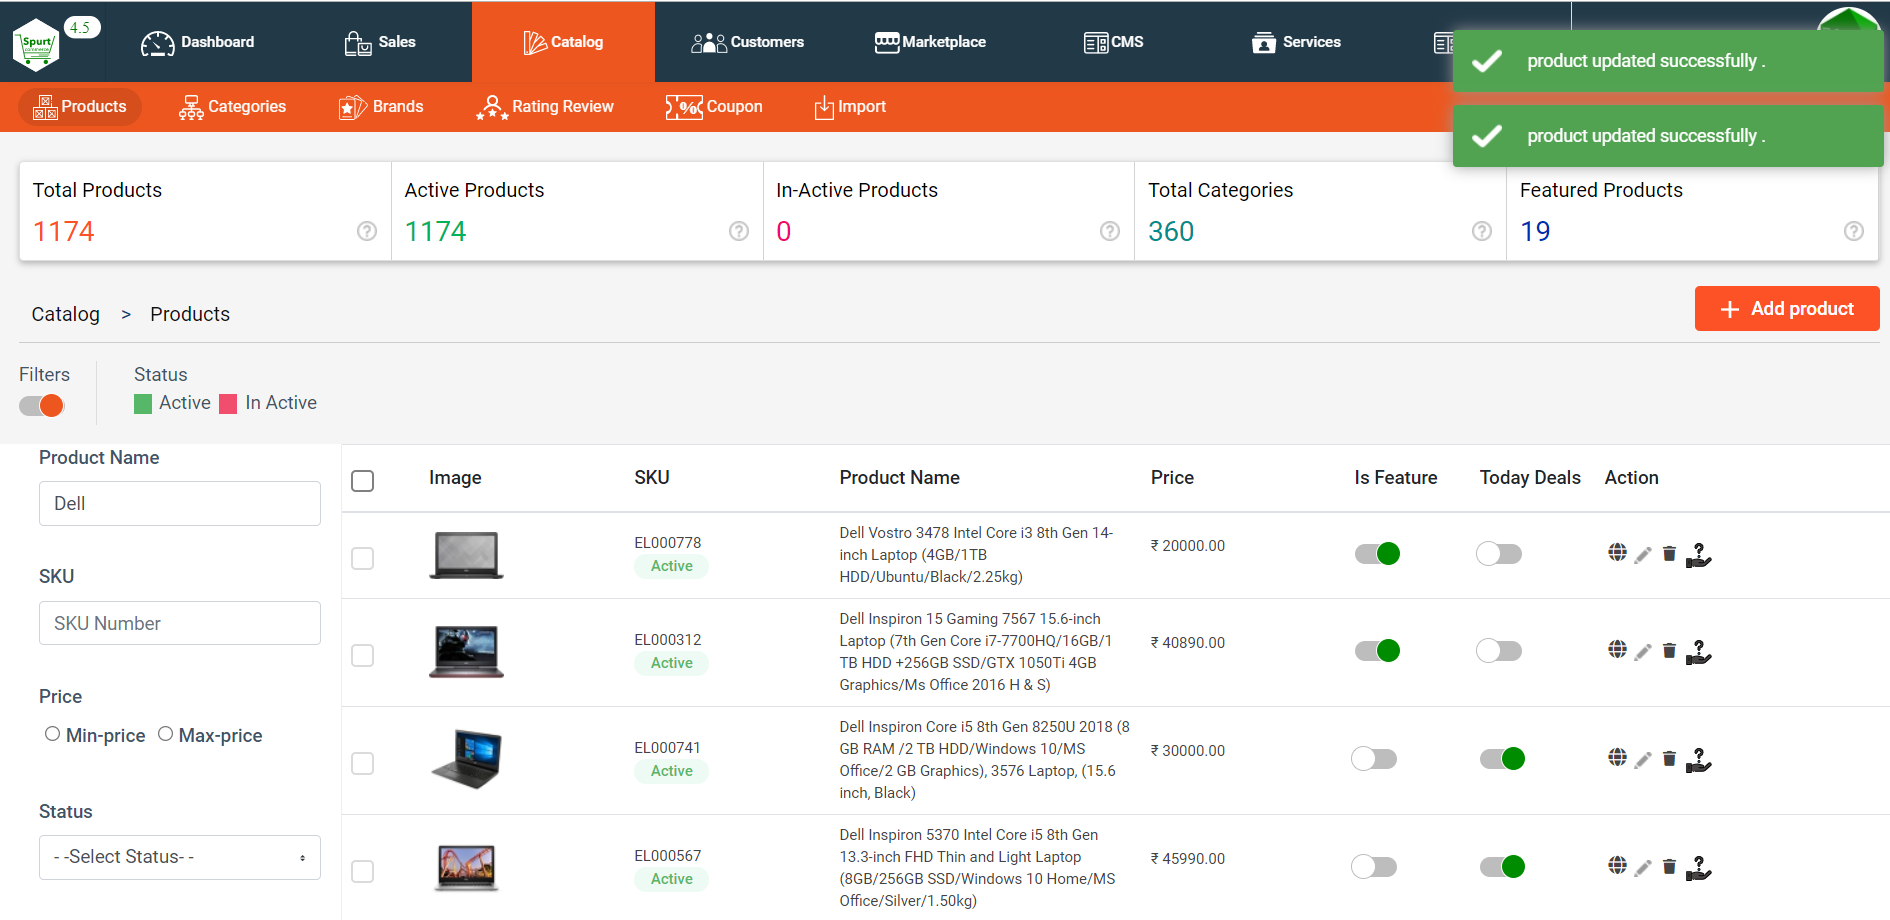Click the green Active status swatch
The height and width of the screenshot is (920, 1890).
point(143,403)
